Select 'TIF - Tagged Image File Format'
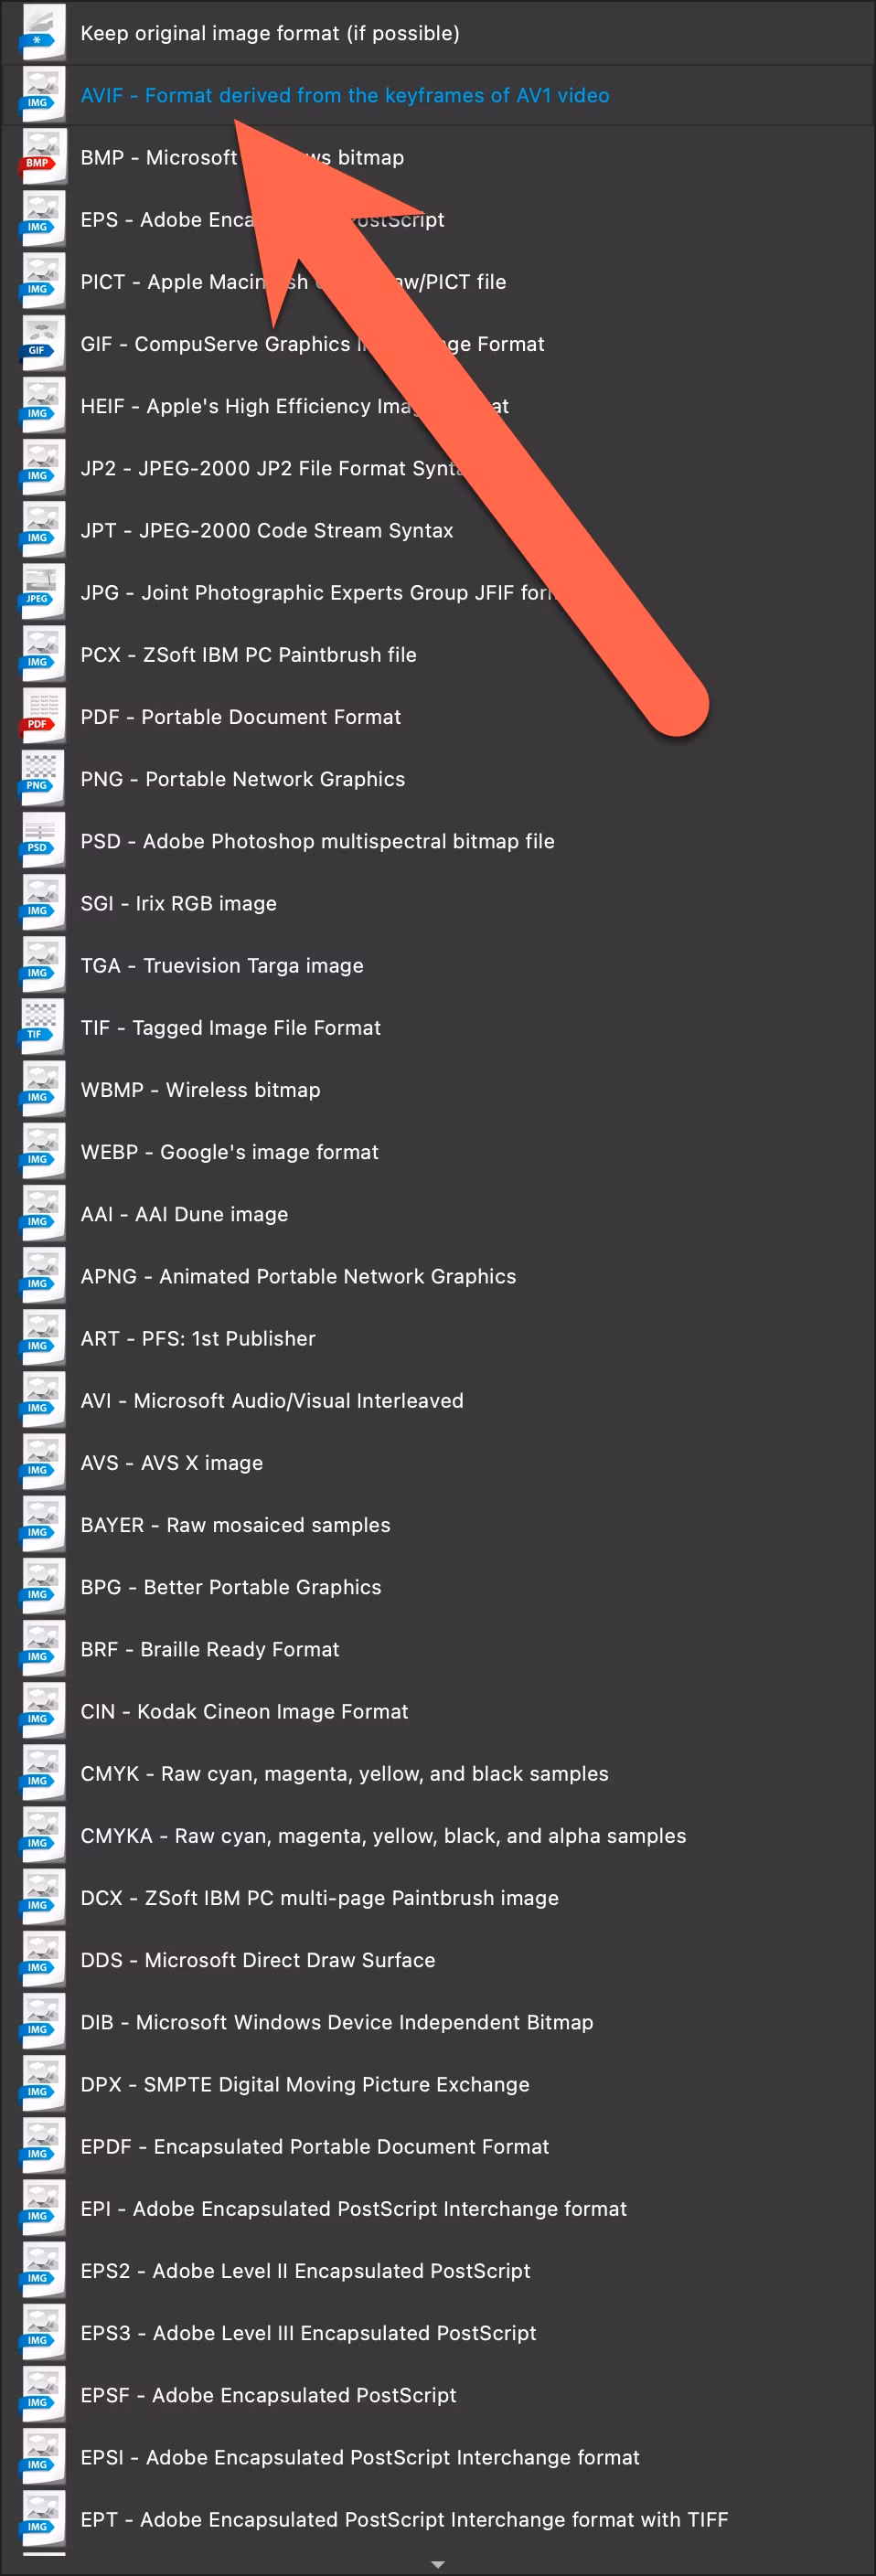This screenshot has width=876, height=2576. [438, 1027]
